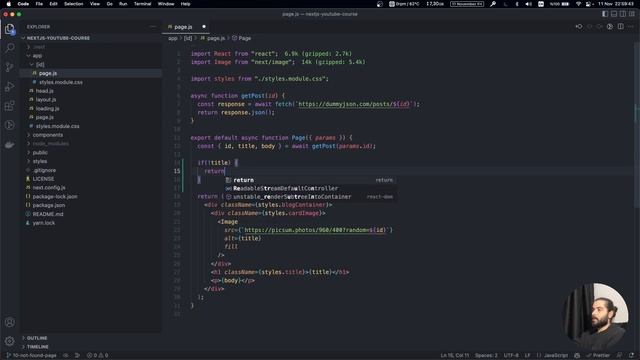The width and height of the screenshot is (640, 360).
Task: Click the 10-not-found-page git branch in status bar
Action: 31,356
